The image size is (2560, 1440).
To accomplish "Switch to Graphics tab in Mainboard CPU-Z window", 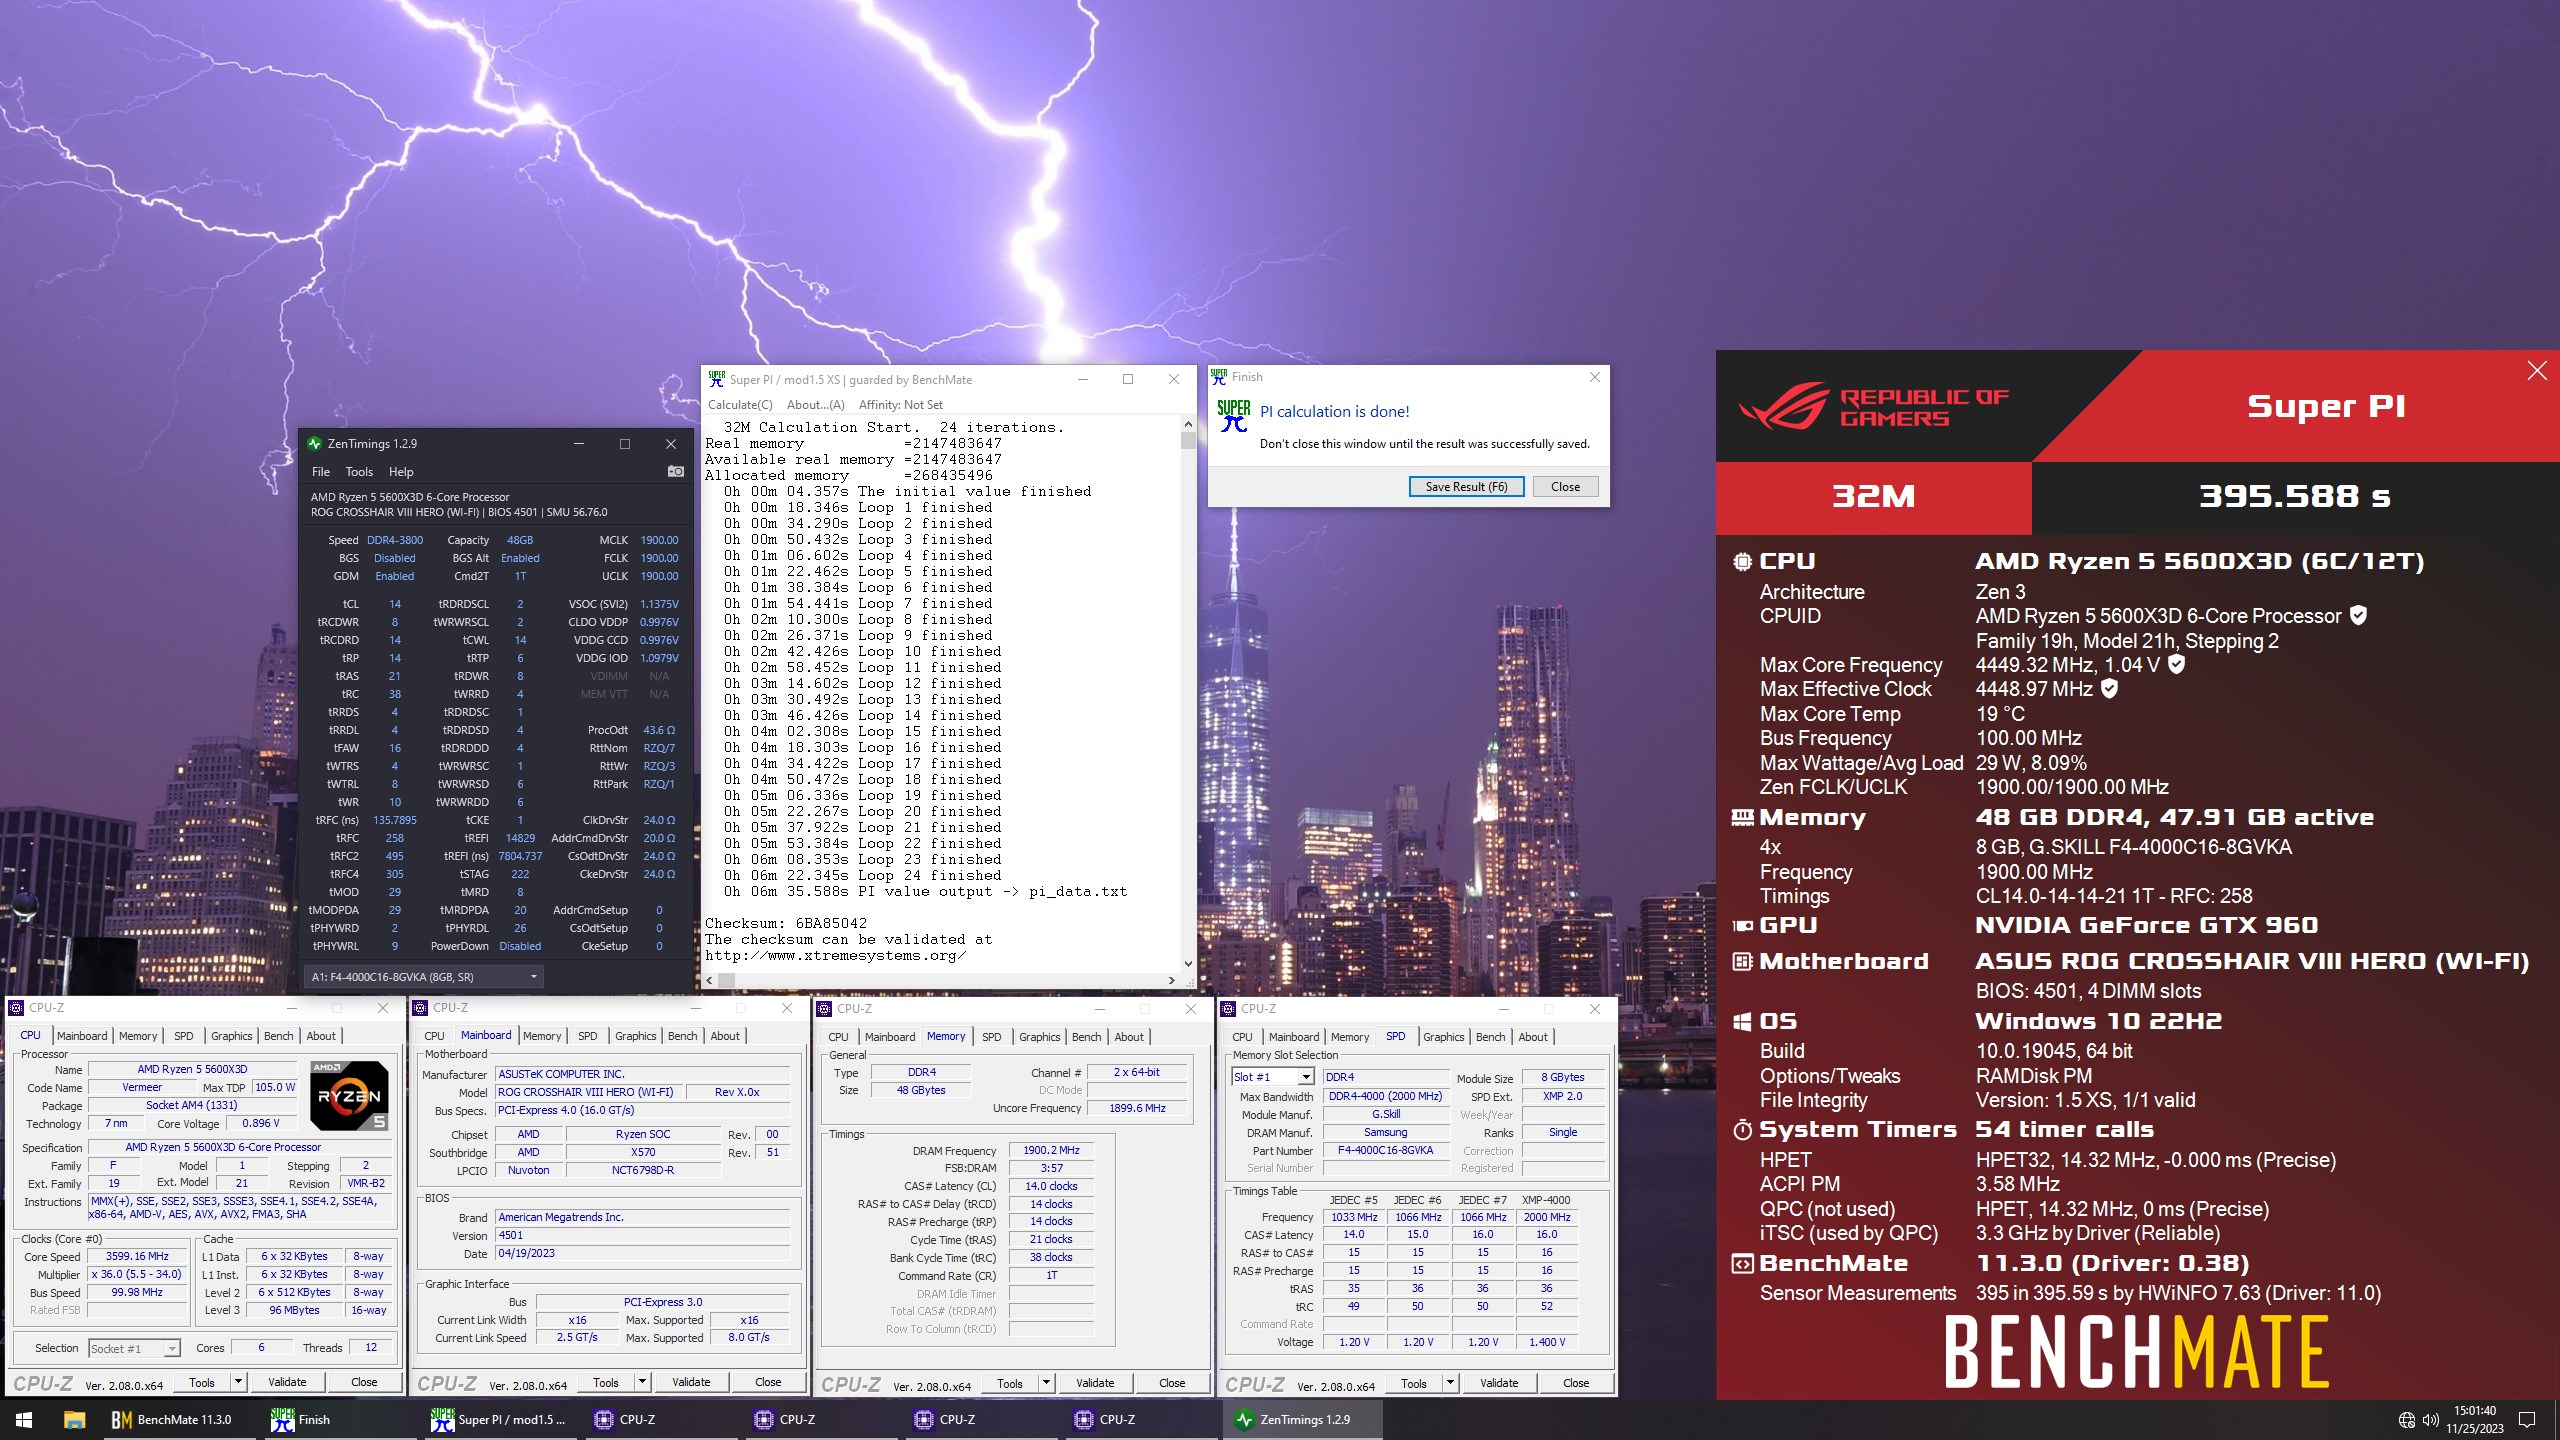I will click(x=636, y=1036).
